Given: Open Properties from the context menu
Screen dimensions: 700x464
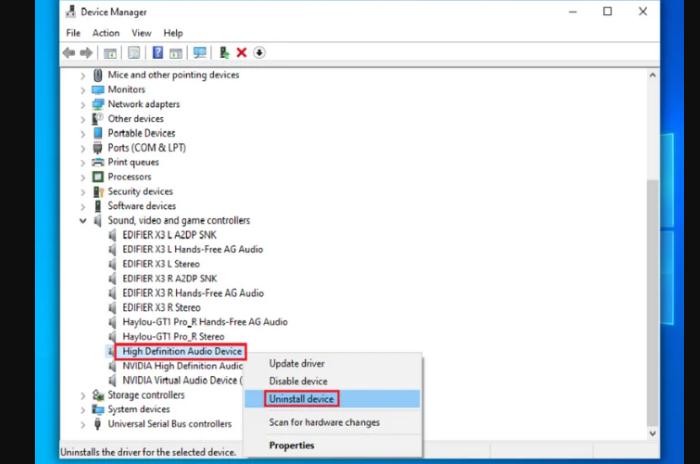Looking at the screenshot, I should click(x=292, y=445).
